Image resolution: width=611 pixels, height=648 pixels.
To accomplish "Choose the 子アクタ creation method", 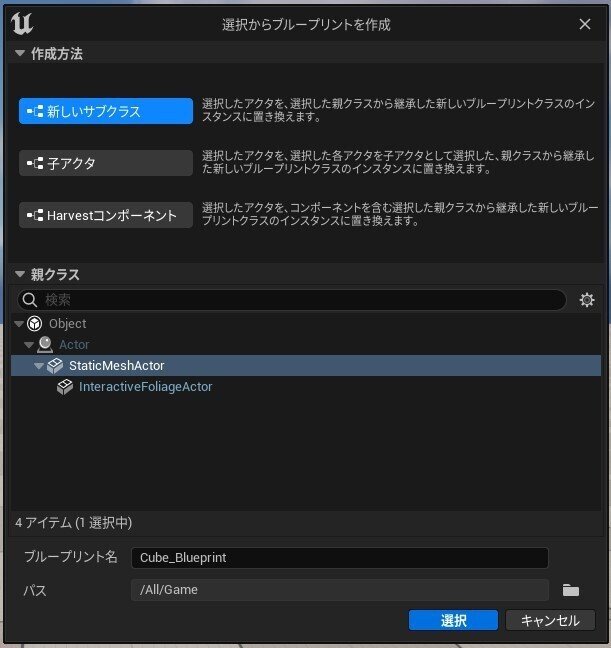I will (x=106, y=163).
